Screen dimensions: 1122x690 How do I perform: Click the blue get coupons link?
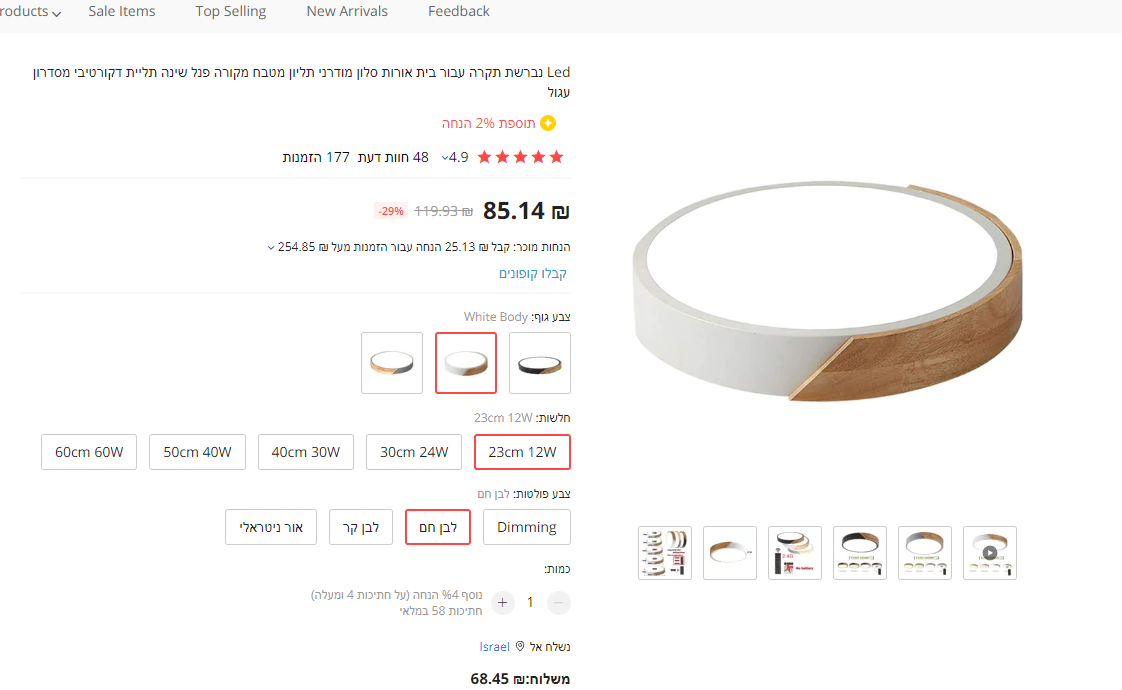tap(533, 274)
